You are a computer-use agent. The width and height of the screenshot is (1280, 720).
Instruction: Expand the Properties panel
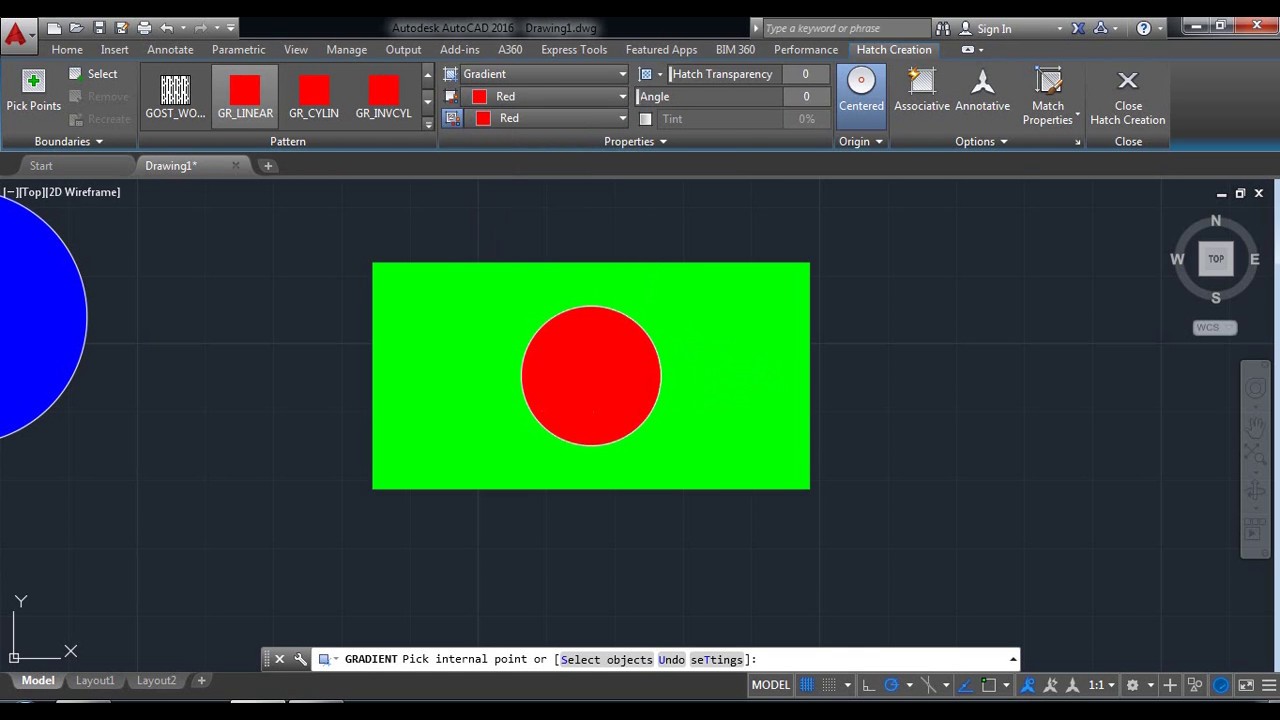[635, 142]
